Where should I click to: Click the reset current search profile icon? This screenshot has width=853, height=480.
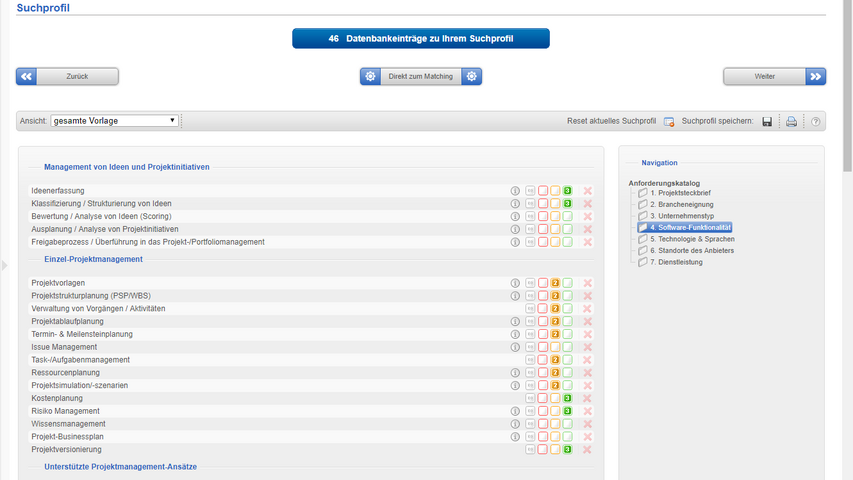(x=669, y=121)
